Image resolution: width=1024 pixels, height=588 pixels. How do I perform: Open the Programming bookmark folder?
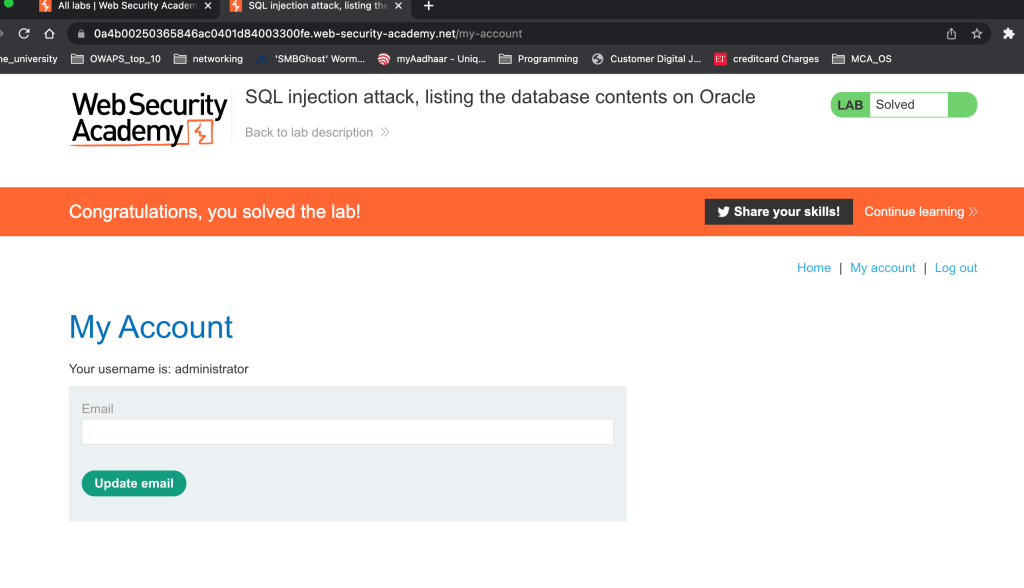click(x=539, y=59)
